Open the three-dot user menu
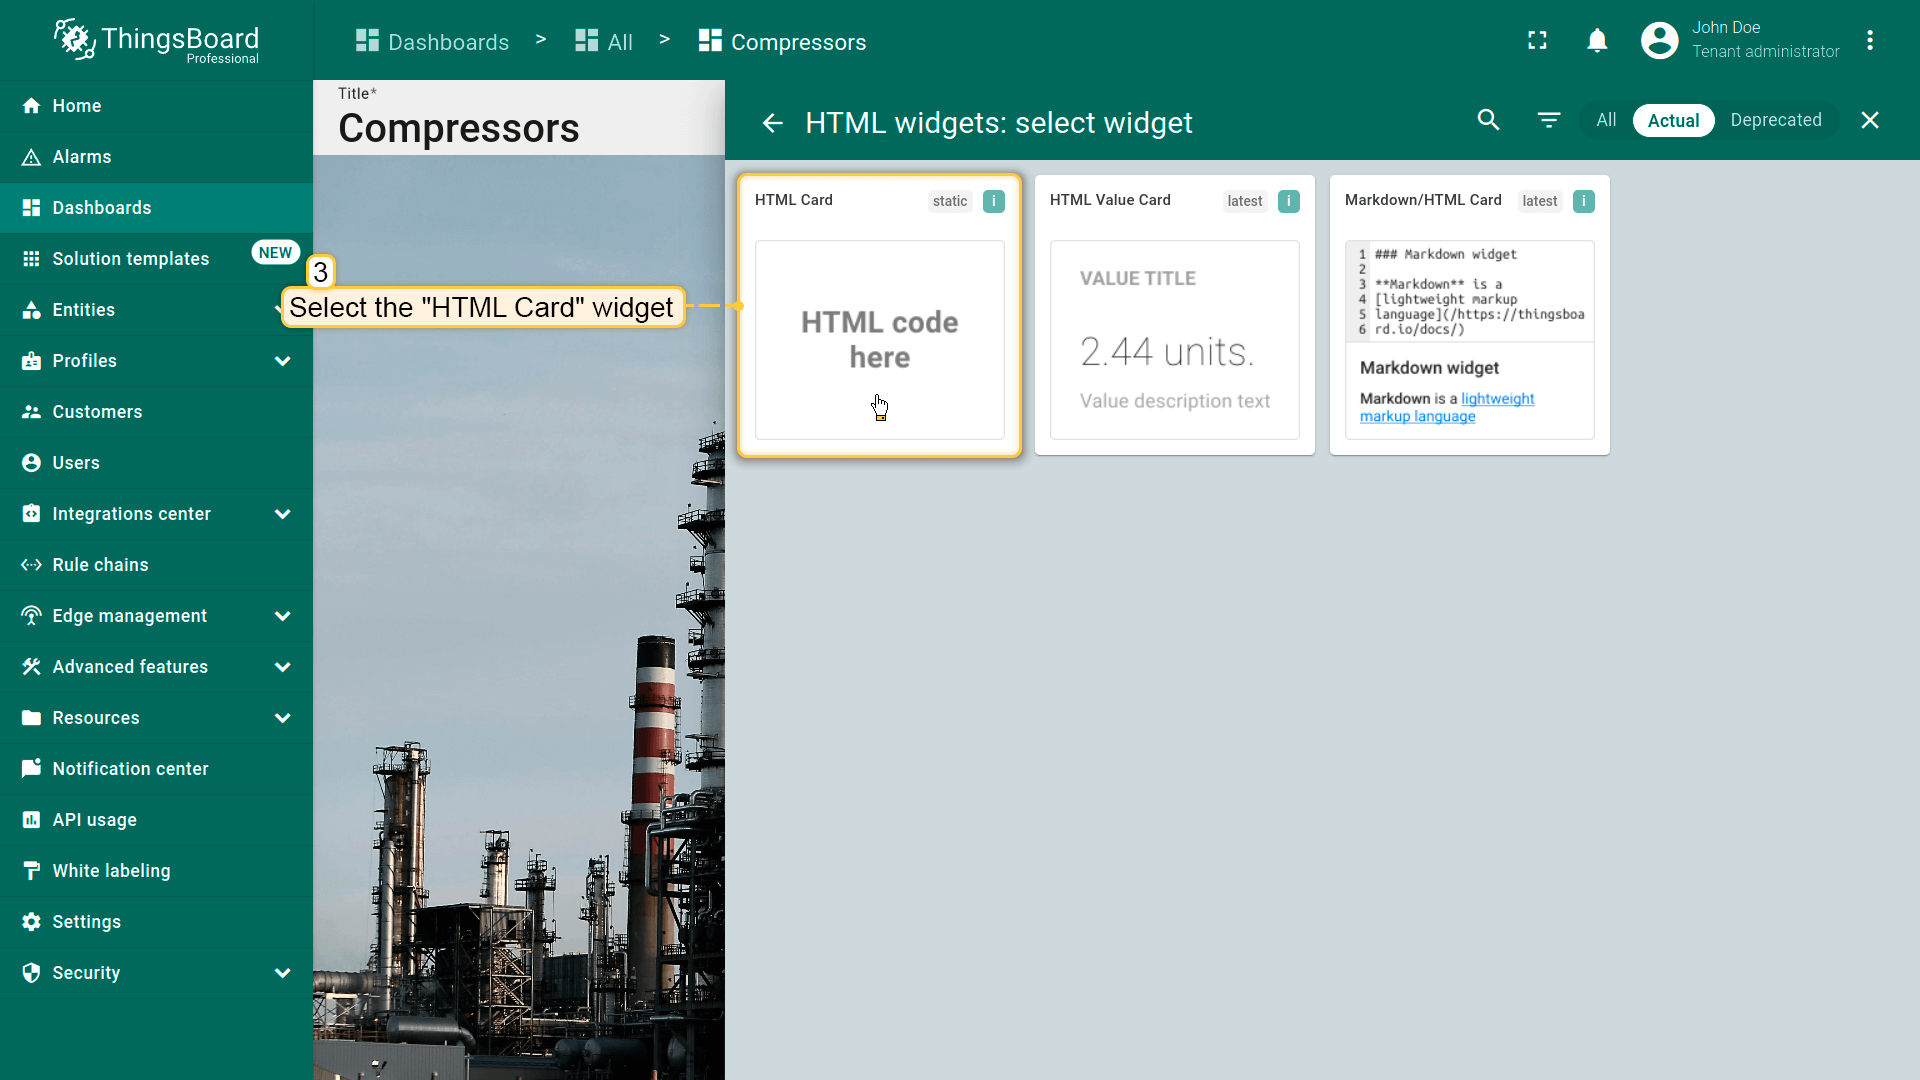 tap(1869, 40)
